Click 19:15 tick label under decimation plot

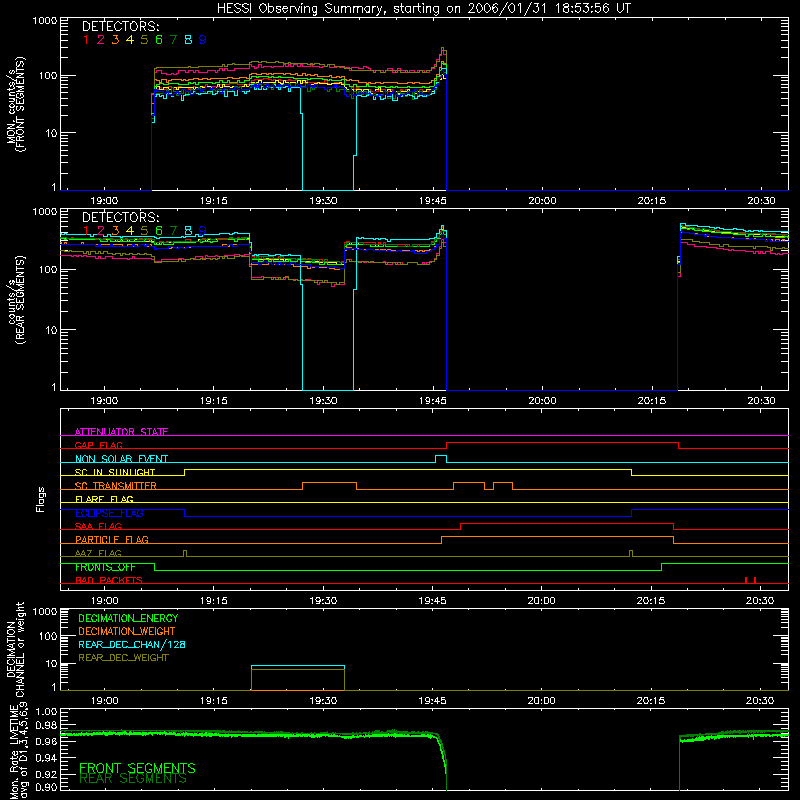click(213, 700)
